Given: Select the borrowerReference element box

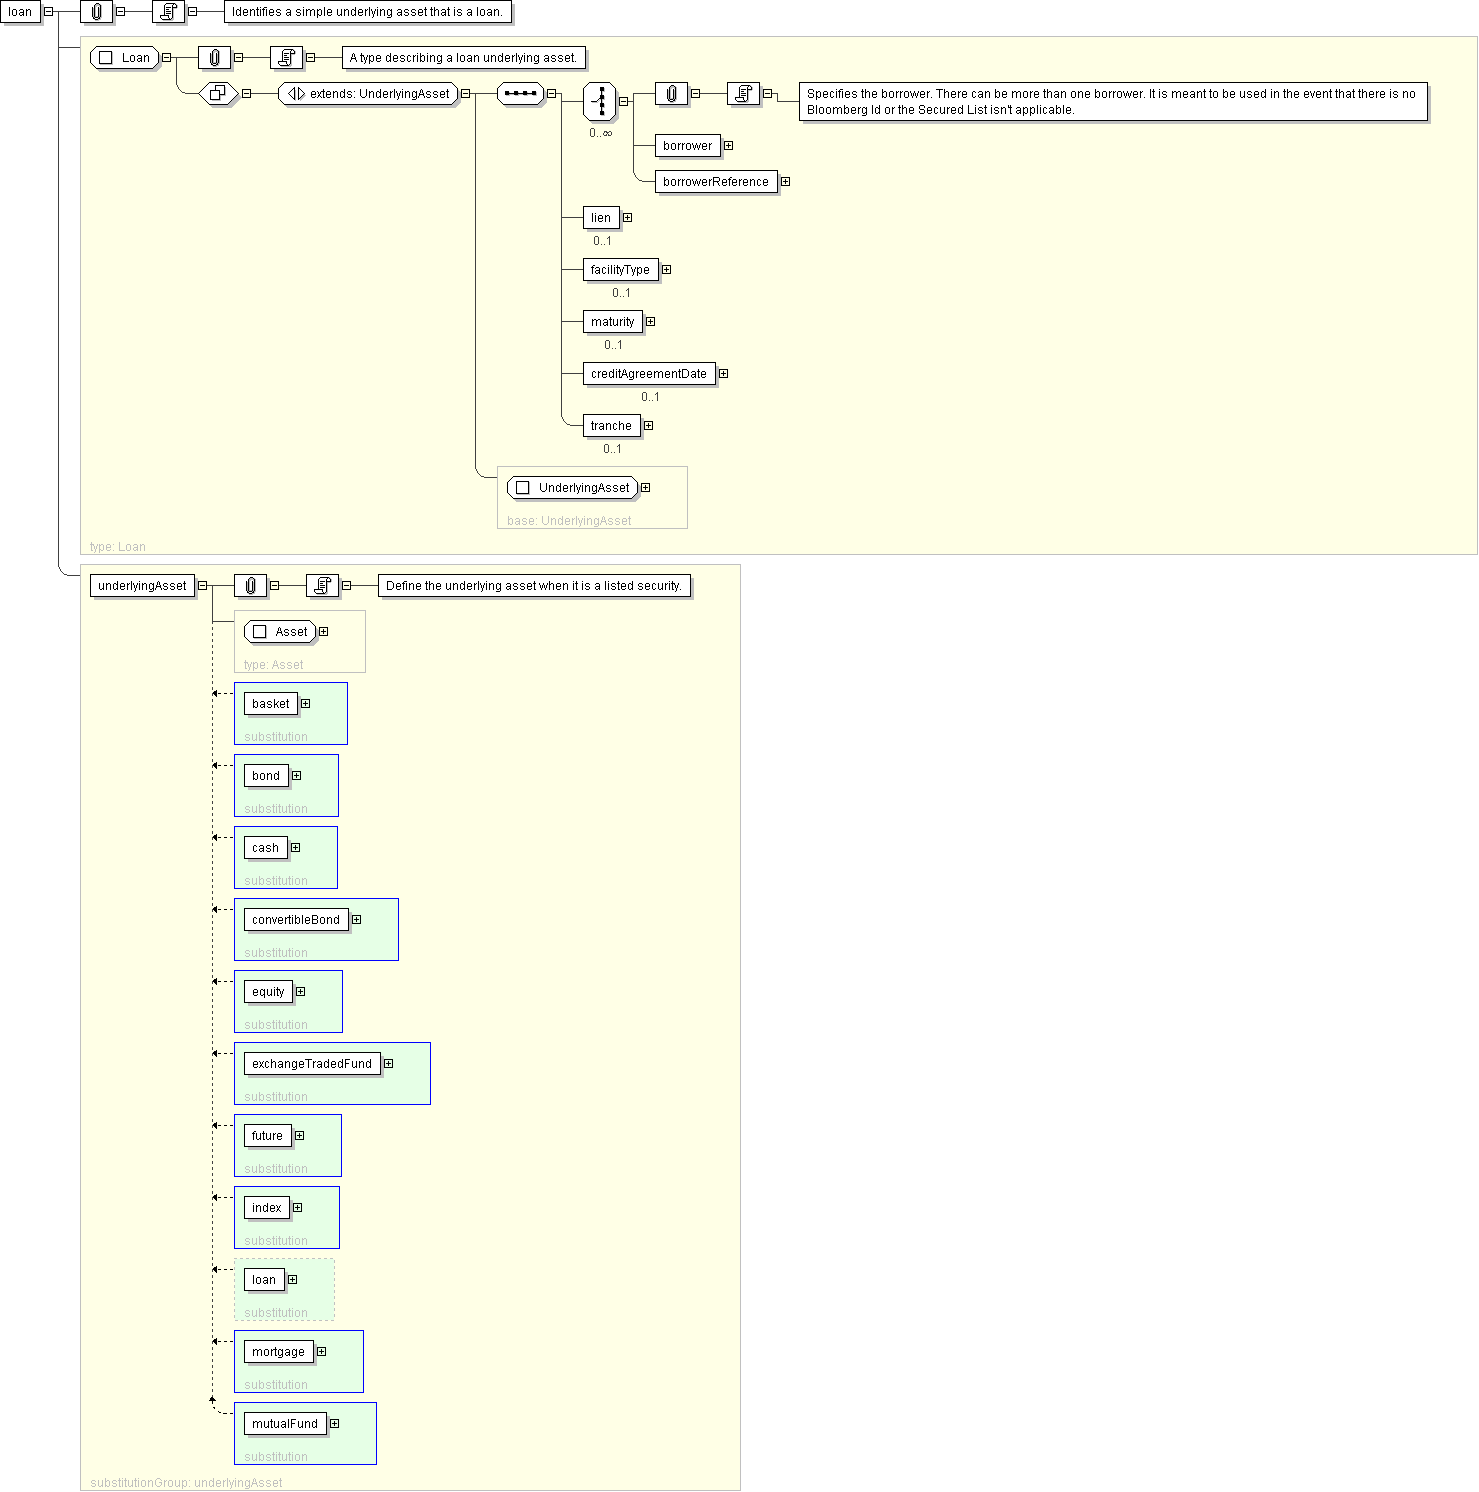Looking at the screenshot, I should (716, 182).
